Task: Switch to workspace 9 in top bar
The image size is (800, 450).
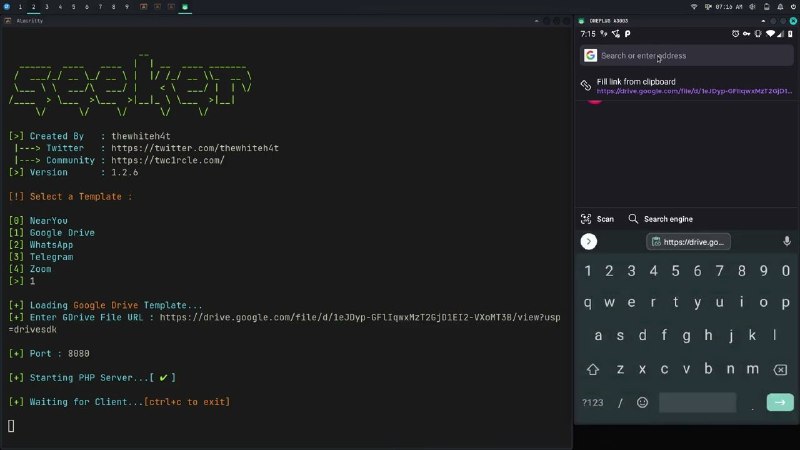Action: (x=127, y=7)
